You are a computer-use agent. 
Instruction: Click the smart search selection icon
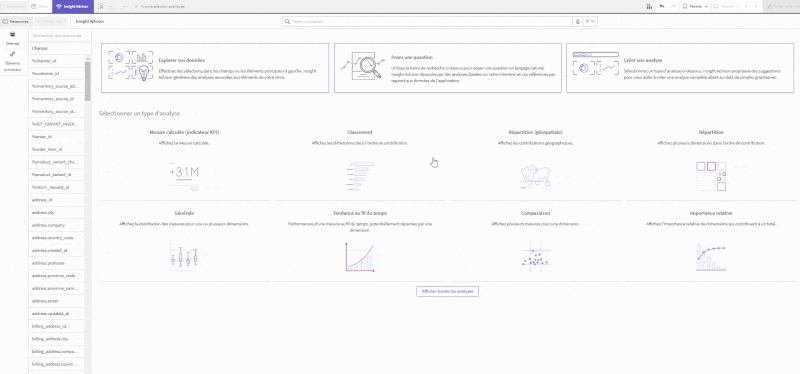(x=100, y=7)
